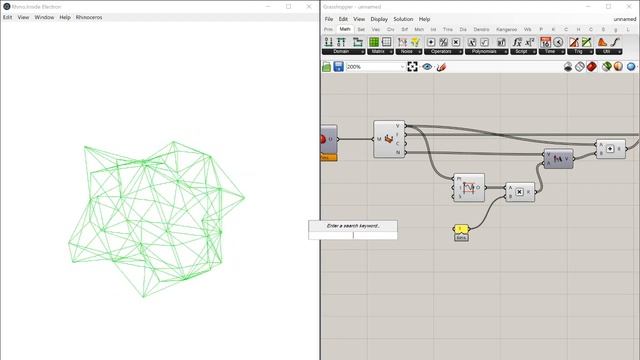This screenshot has width=640, height=360.
Task: Select Expression script component icon
Action: [x=530, y=42]
